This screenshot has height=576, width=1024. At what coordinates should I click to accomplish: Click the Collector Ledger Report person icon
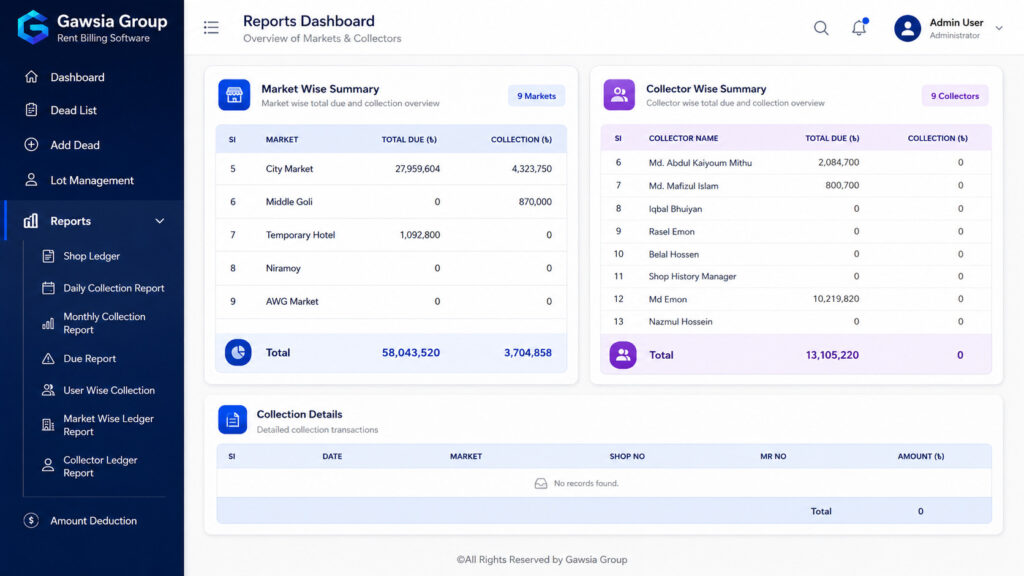click(x=48, y=466)
